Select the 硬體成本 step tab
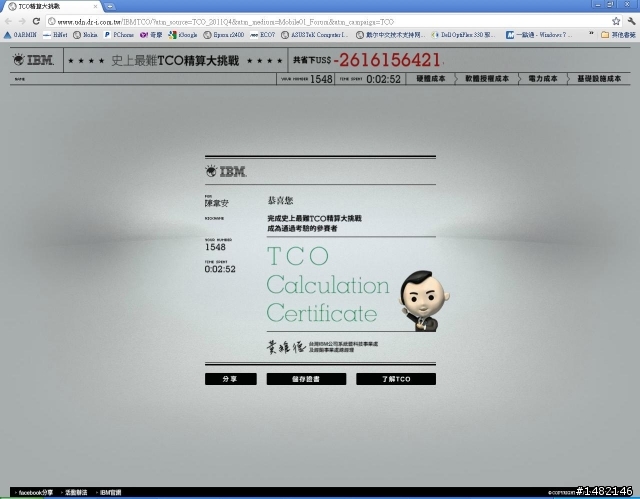 pos(431,78)
